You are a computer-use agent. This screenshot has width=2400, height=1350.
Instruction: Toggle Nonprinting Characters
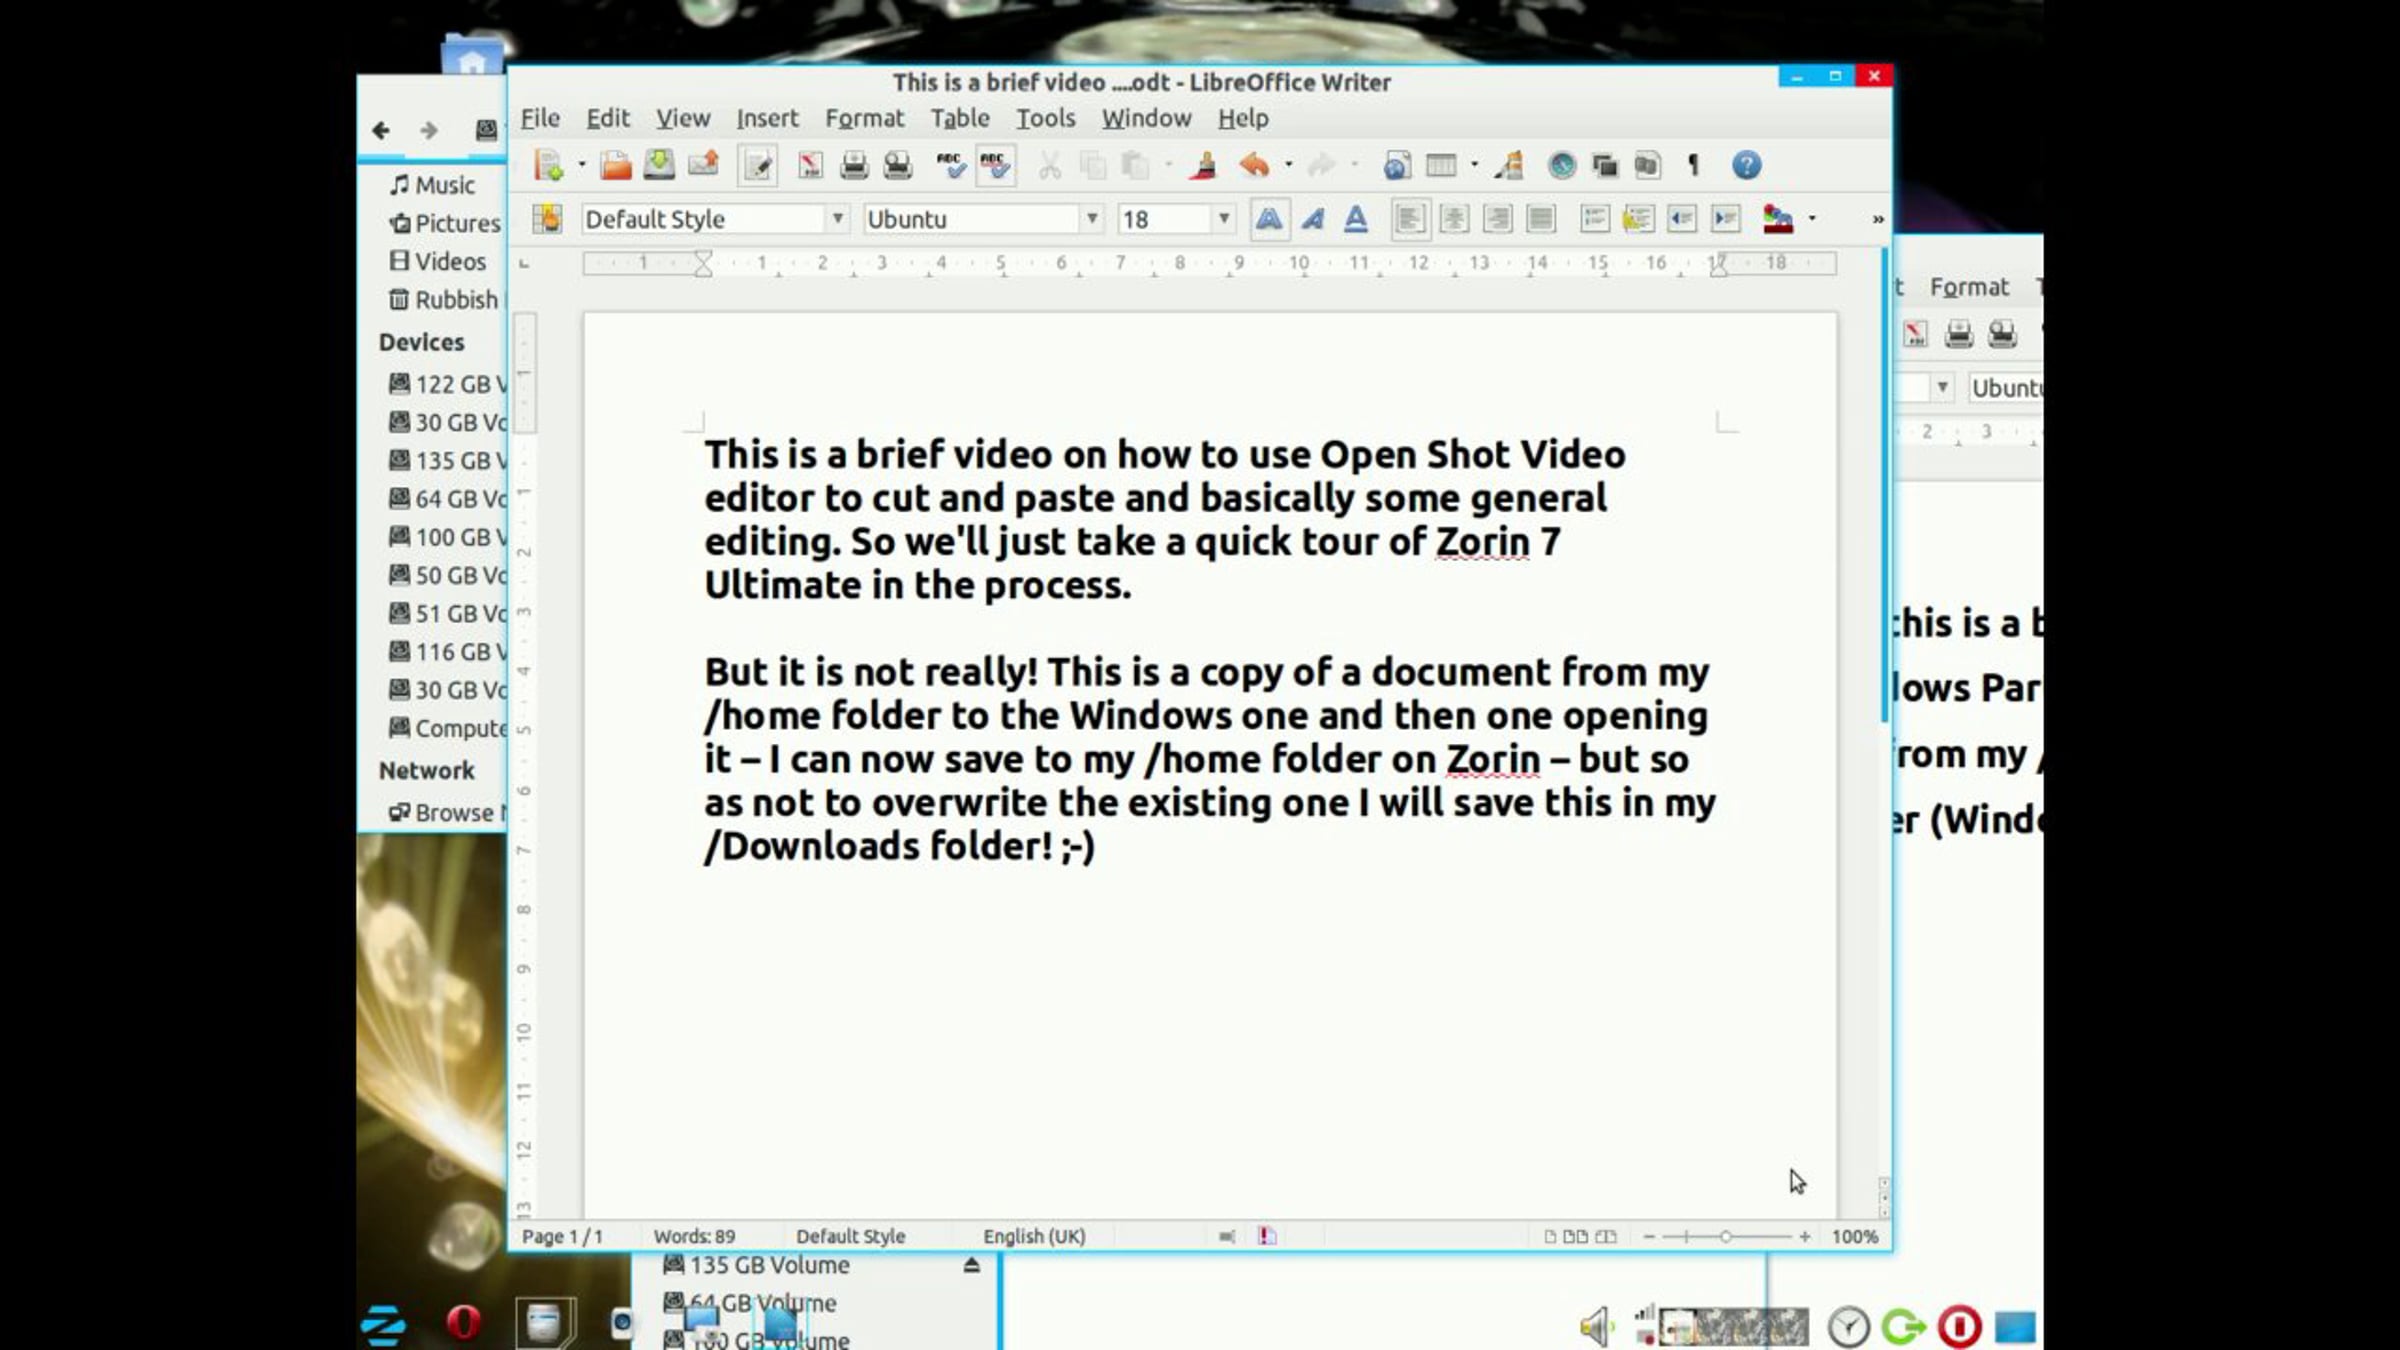click(x=1693, y=166)
